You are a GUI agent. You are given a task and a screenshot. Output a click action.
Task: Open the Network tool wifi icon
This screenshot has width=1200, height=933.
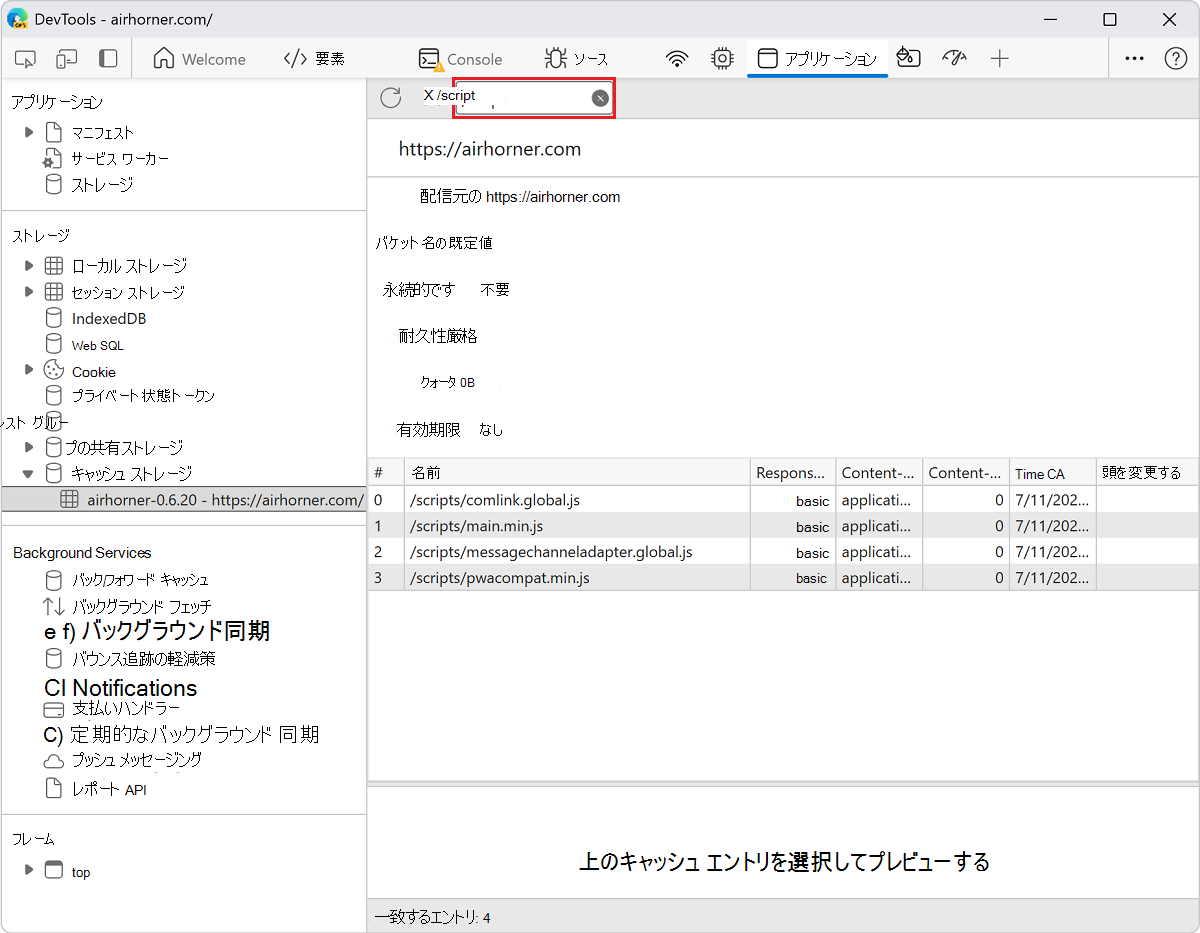(678, 59)
